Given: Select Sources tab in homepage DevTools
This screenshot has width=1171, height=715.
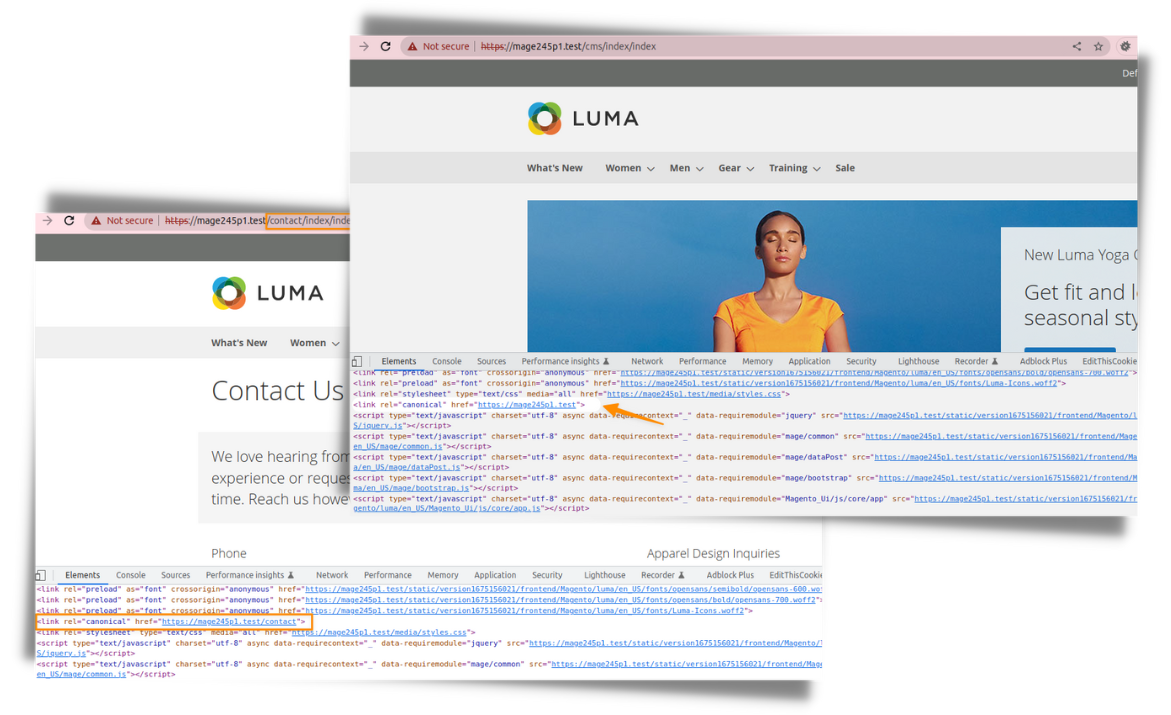Looking at the screenshot, I should 491,362.
